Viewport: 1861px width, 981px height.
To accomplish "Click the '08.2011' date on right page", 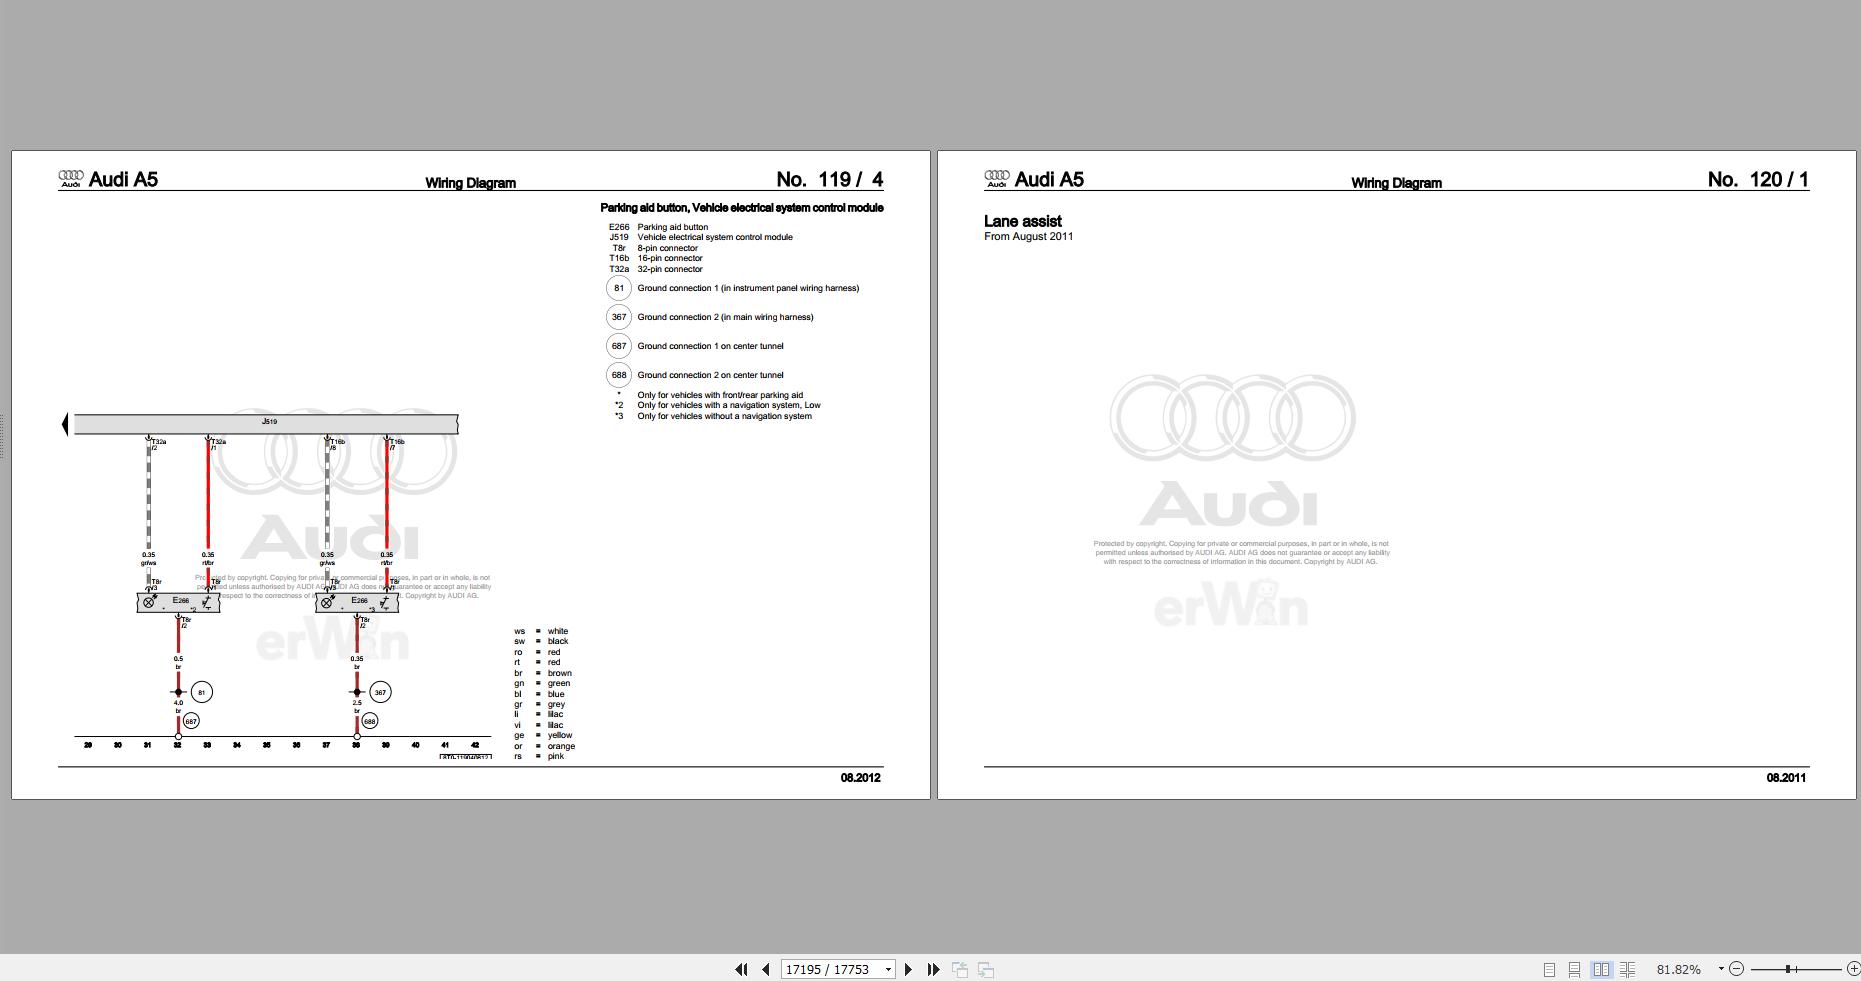I will 1787,778.
